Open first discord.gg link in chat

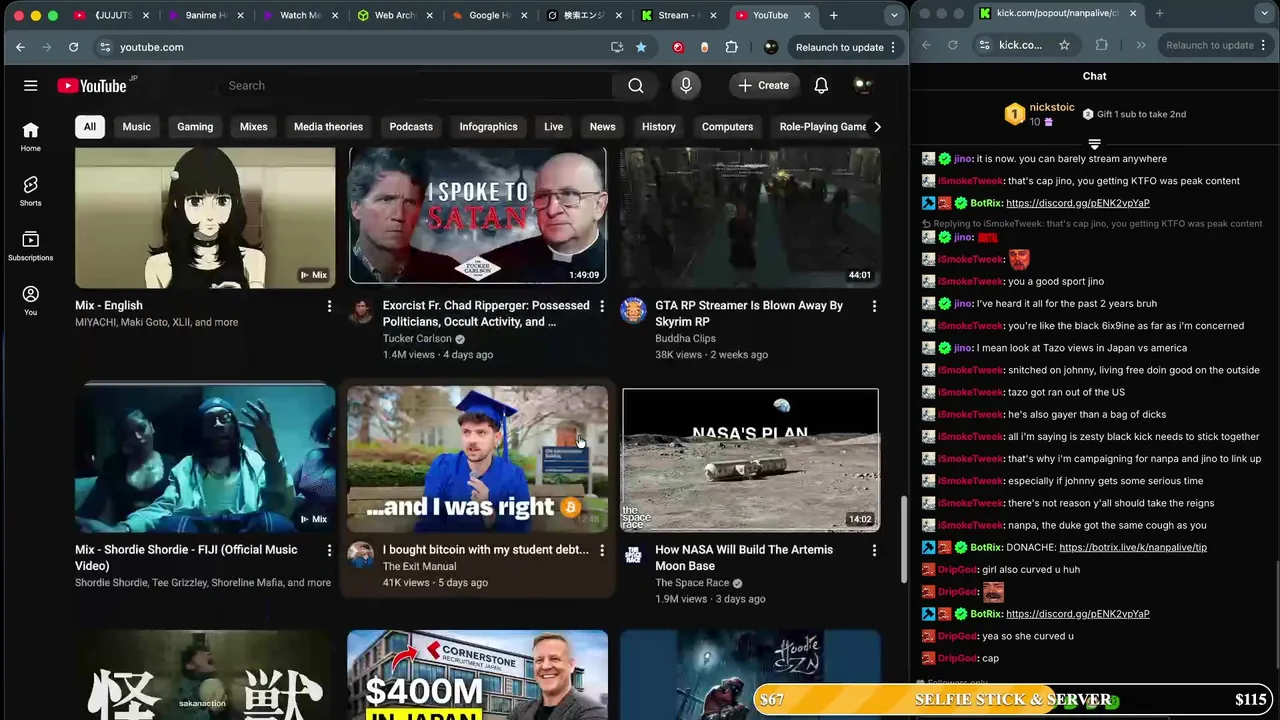point(1078,203)
